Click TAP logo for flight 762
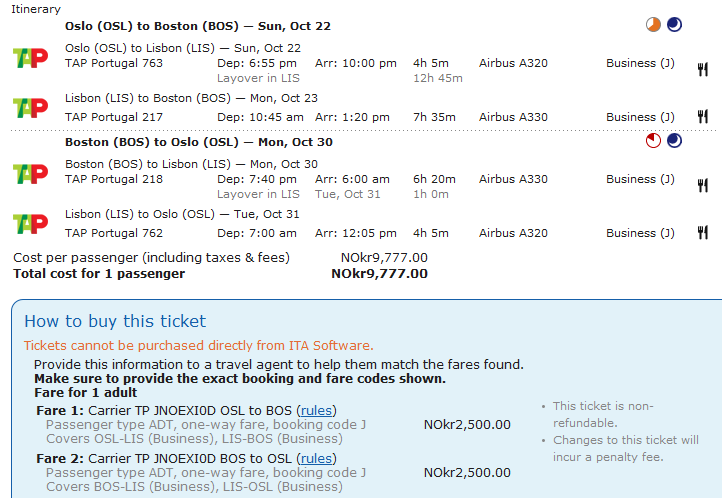 click(30, 223)
